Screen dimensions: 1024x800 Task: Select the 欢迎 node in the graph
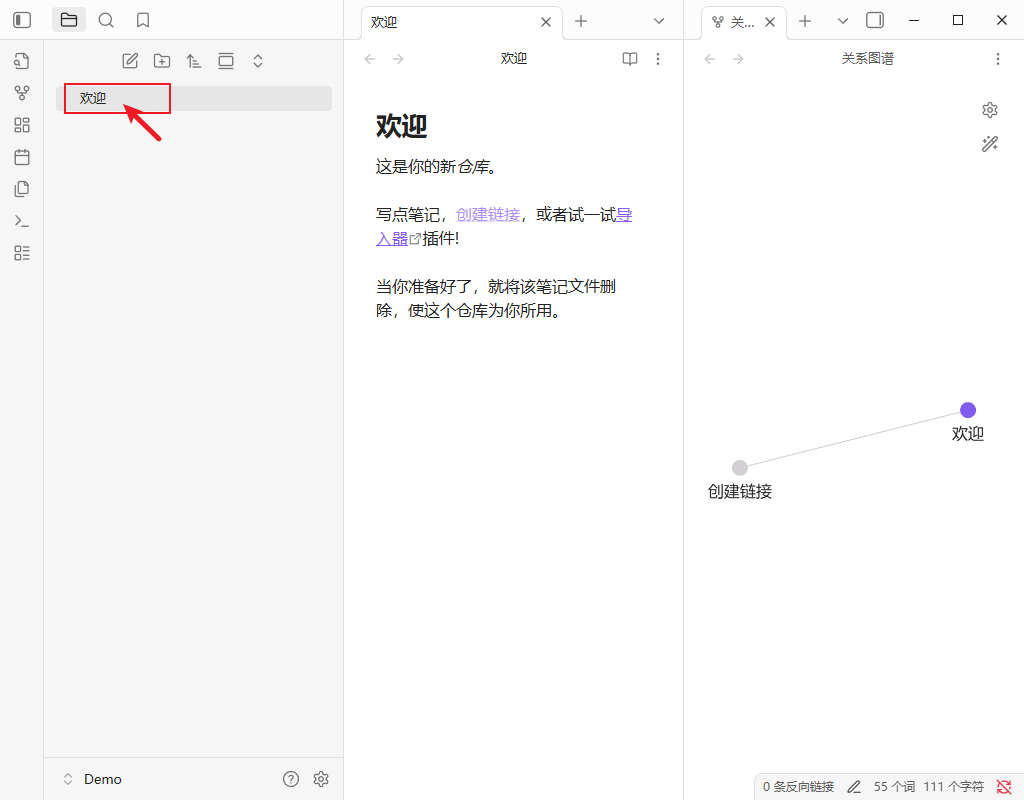pyautogui.click(x=968, y=410)
